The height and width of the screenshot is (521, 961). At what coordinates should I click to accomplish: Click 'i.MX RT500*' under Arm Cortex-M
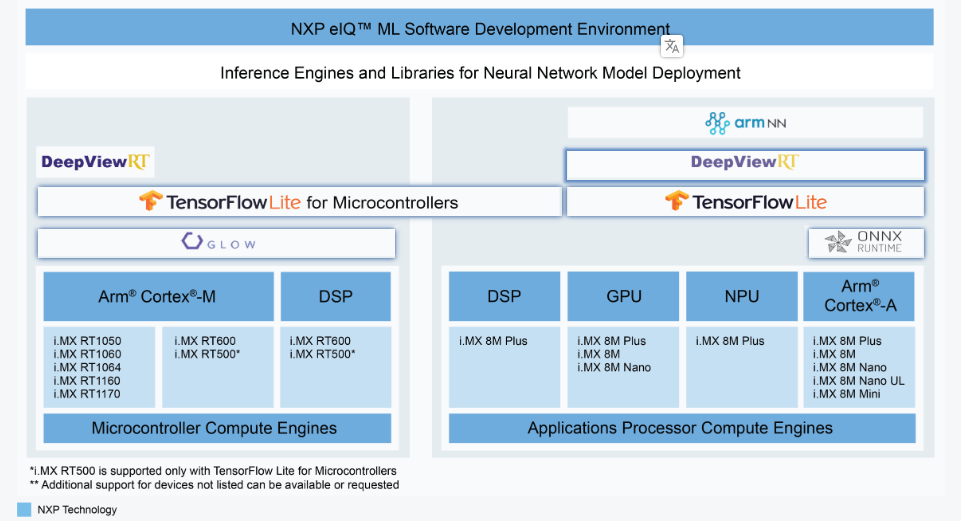(207, 354)
